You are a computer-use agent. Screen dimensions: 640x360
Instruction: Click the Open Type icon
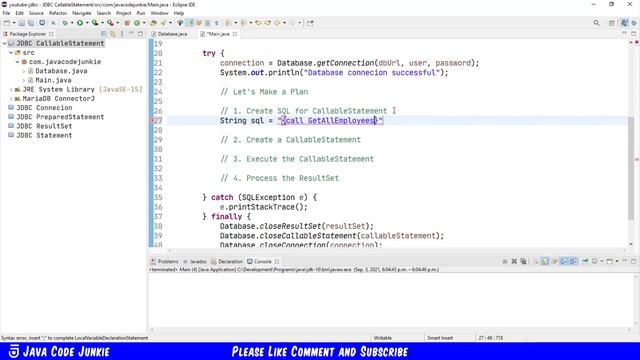coord(153,23)
